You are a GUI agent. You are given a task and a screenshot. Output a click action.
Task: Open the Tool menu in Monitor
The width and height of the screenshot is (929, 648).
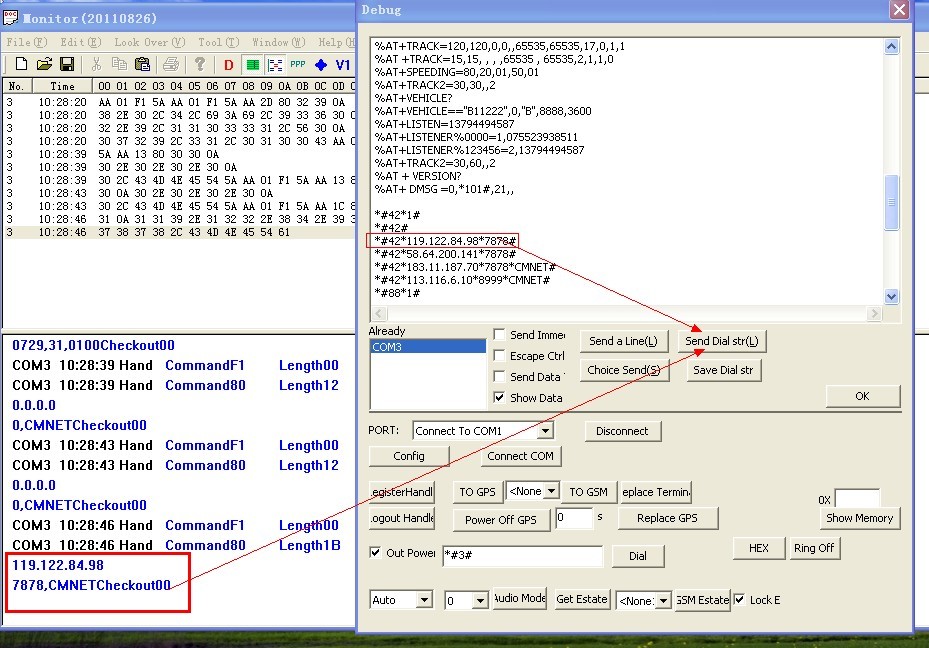coord(219,42)
